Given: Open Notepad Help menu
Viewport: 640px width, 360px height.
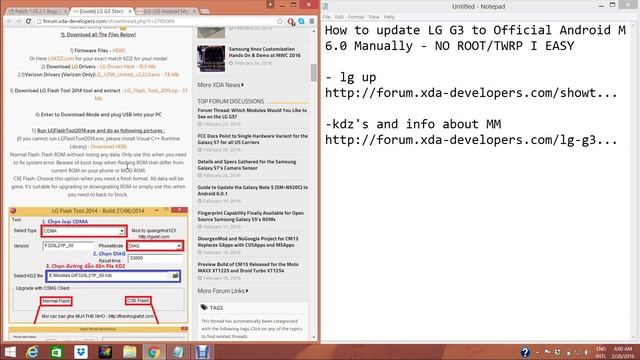Looking at the screenshot, I should 389,17.
